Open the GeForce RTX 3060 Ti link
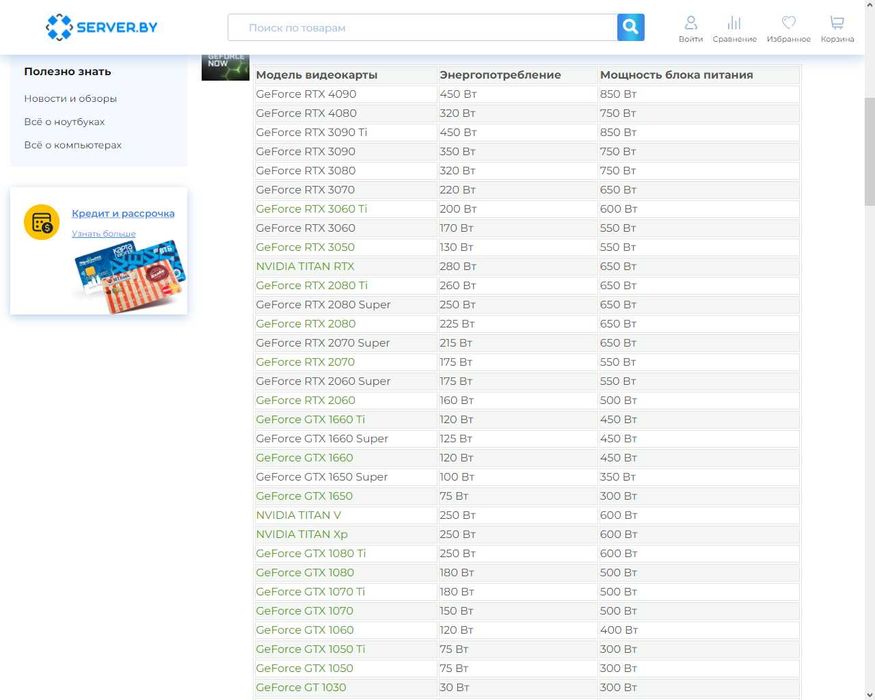 (311, 209)
